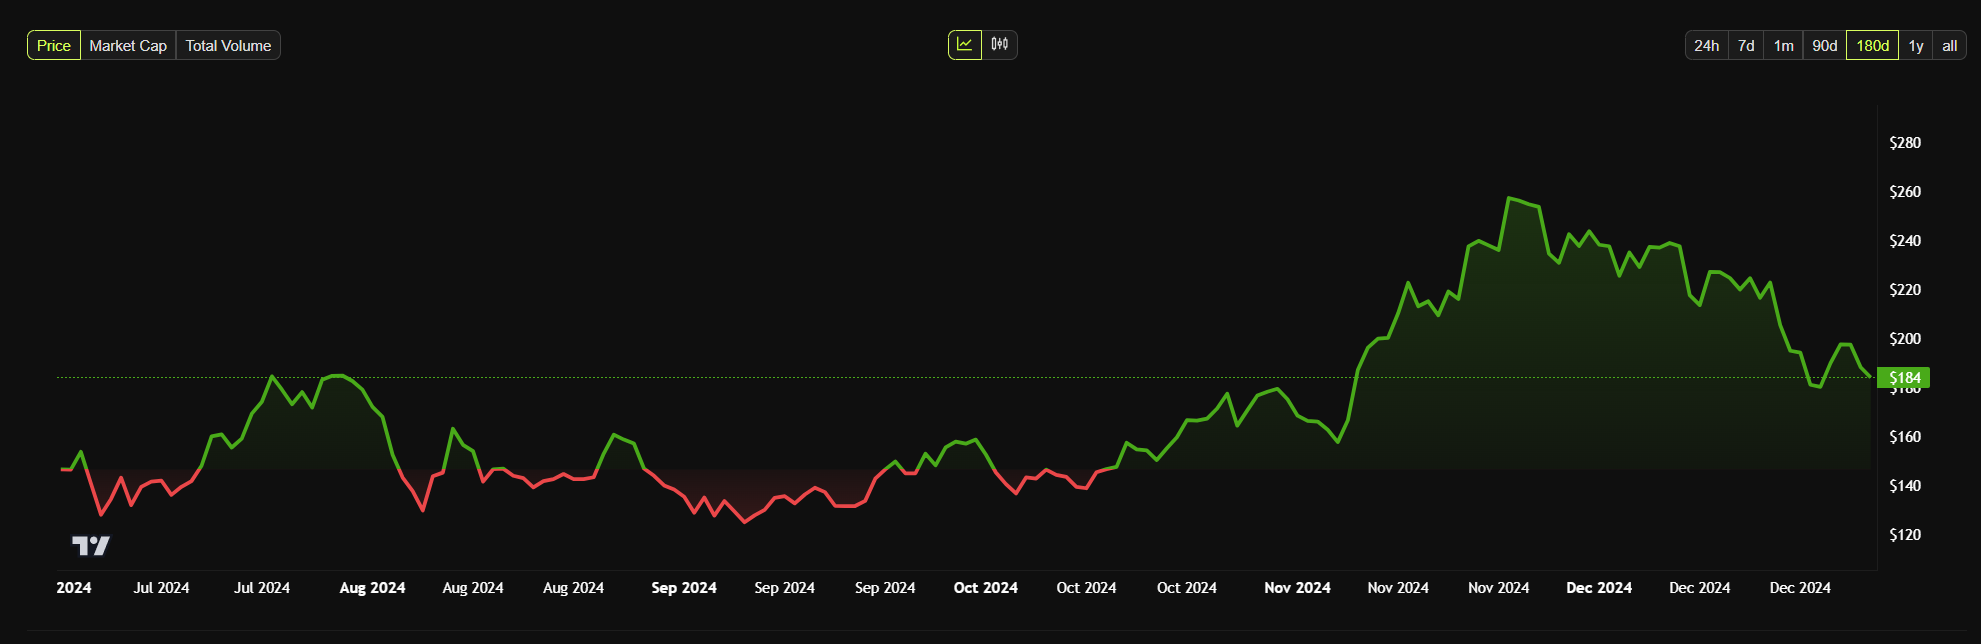This screenshot has height=644, width=1981.
Task: Click the leftmost 2024 date axis label
Action: point(74,588)
